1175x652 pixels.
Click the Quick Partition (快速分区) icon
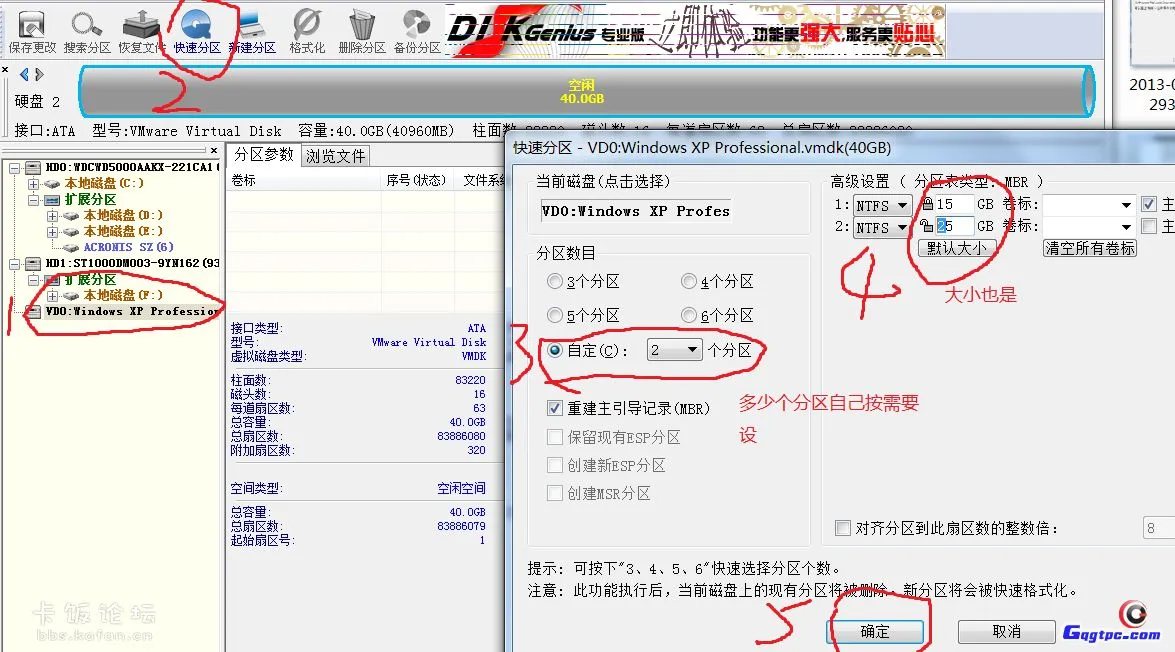point(197,30)
